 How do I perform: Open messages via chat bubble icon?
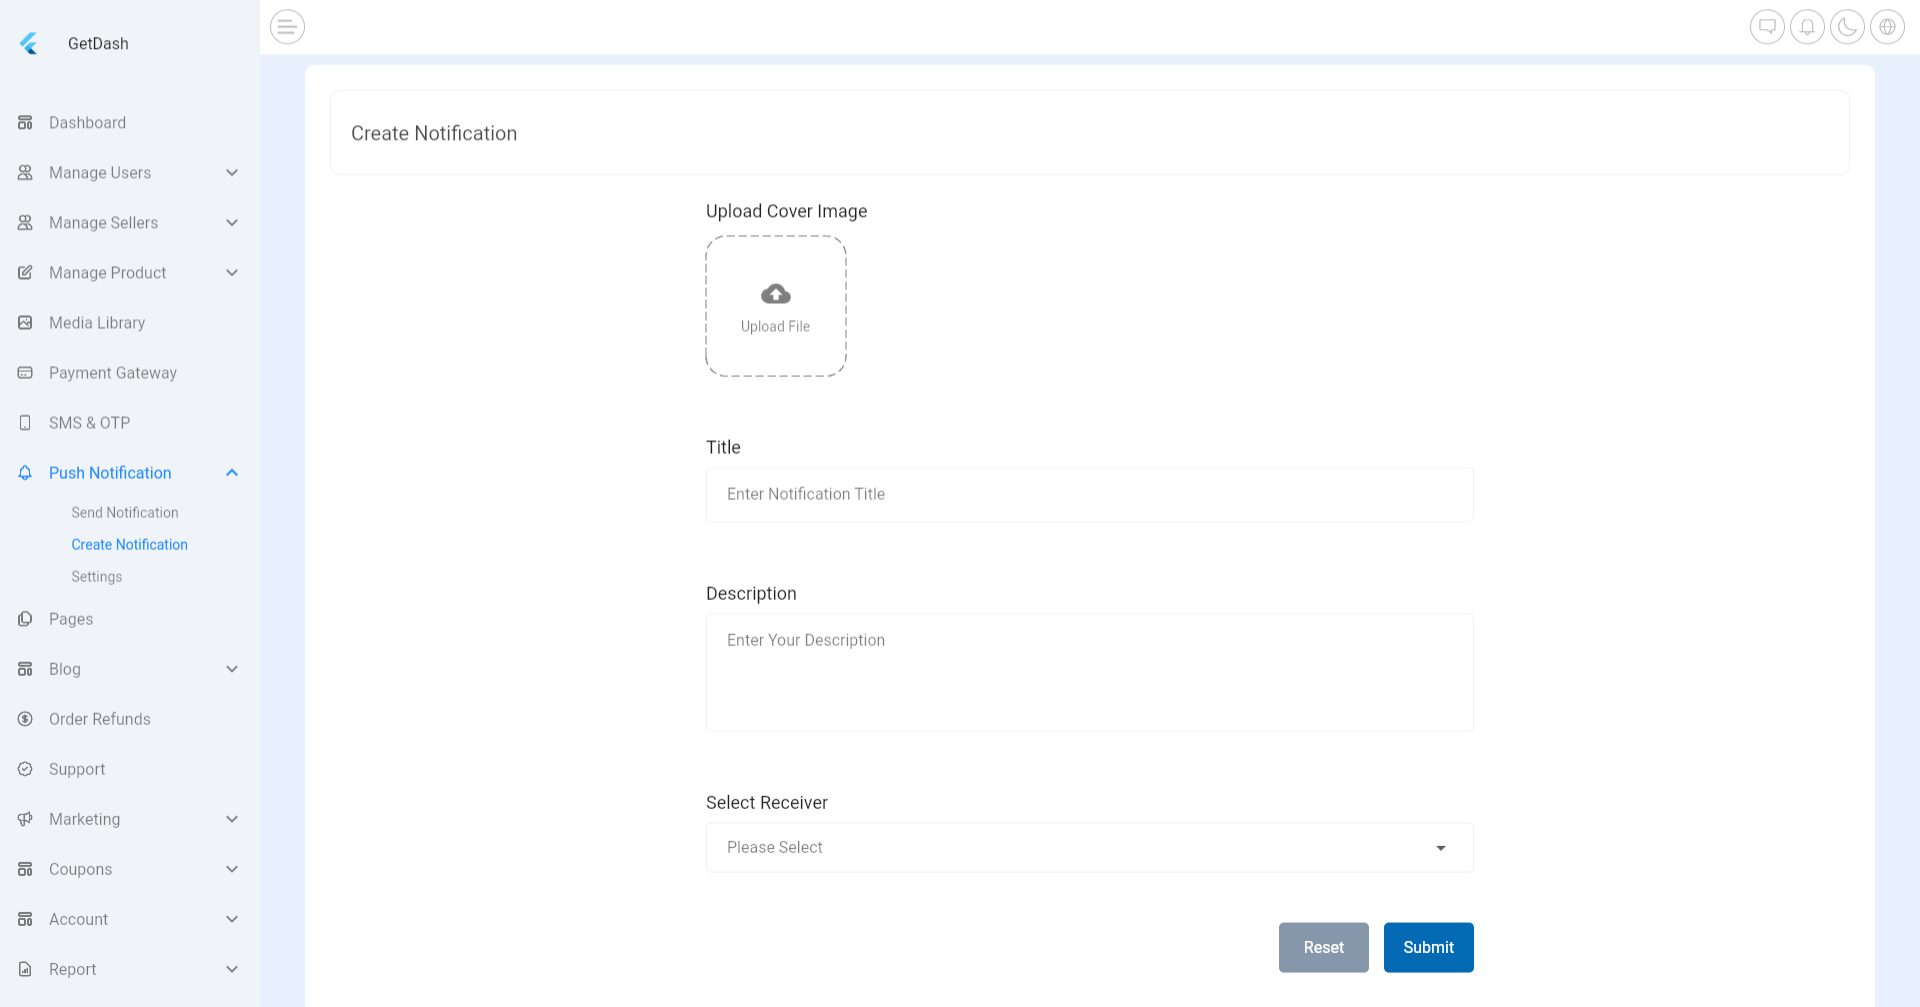[x=1767, y=27]
